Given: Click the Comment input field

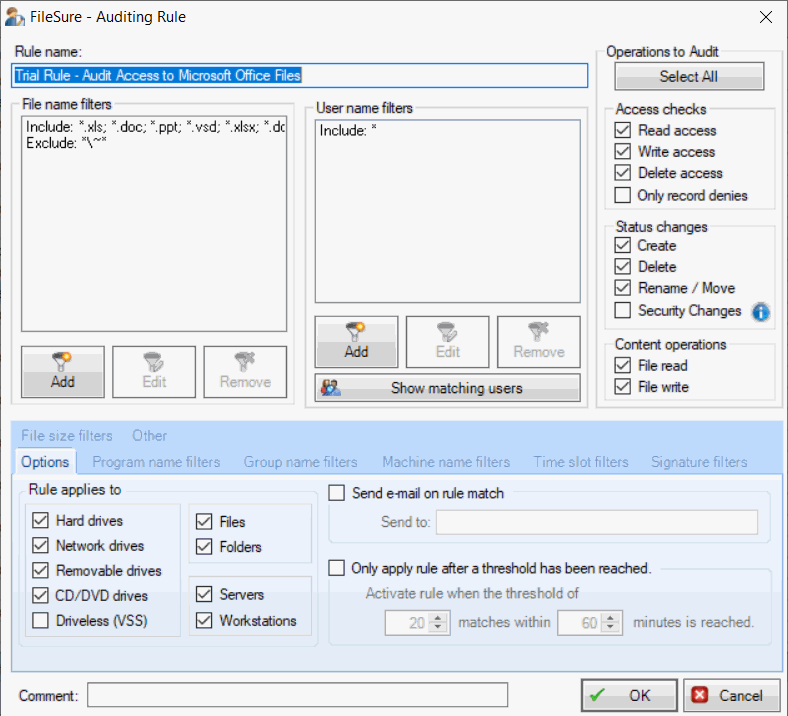Looking at the screenshot, I should click(298, 695).
